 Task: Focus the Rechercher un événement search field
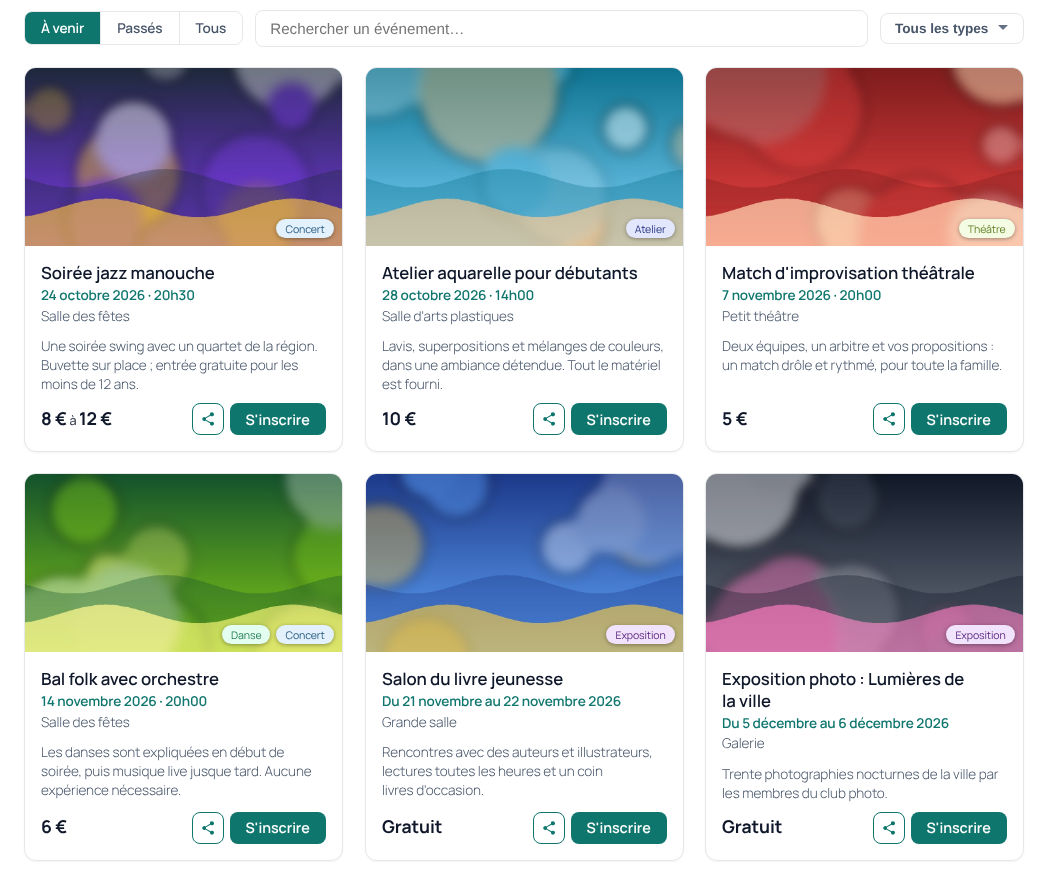(561, 29)
